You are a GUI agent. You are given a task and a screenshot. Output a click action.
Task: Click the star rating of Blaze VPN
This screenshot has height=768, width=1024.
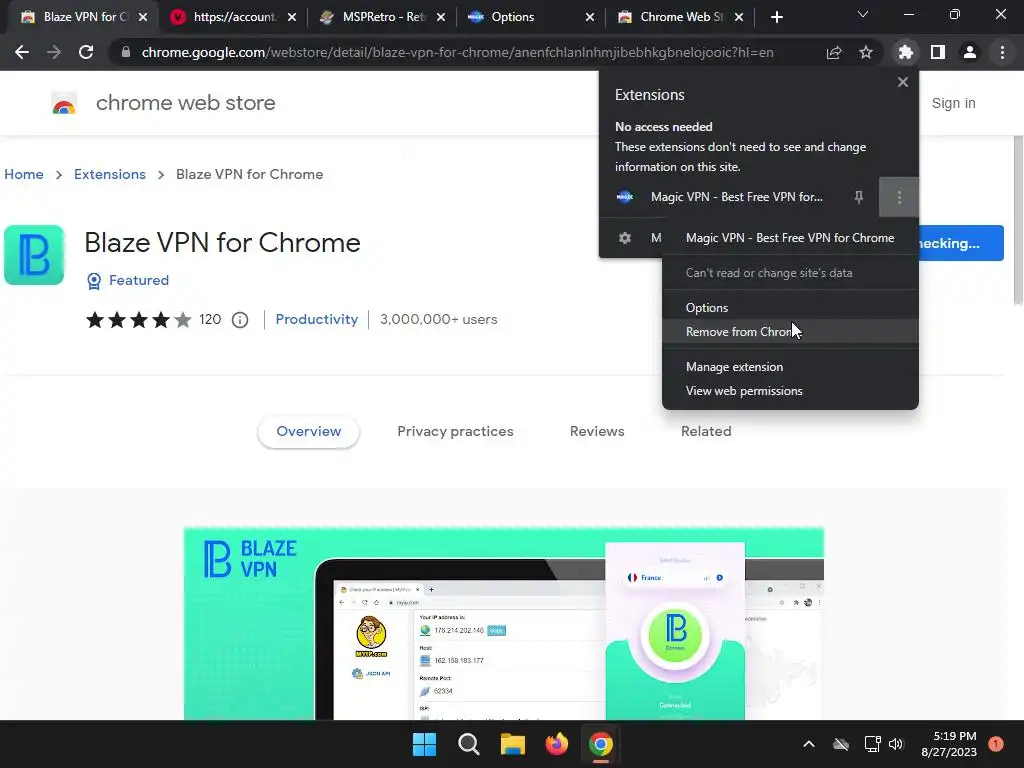point(138,320)
